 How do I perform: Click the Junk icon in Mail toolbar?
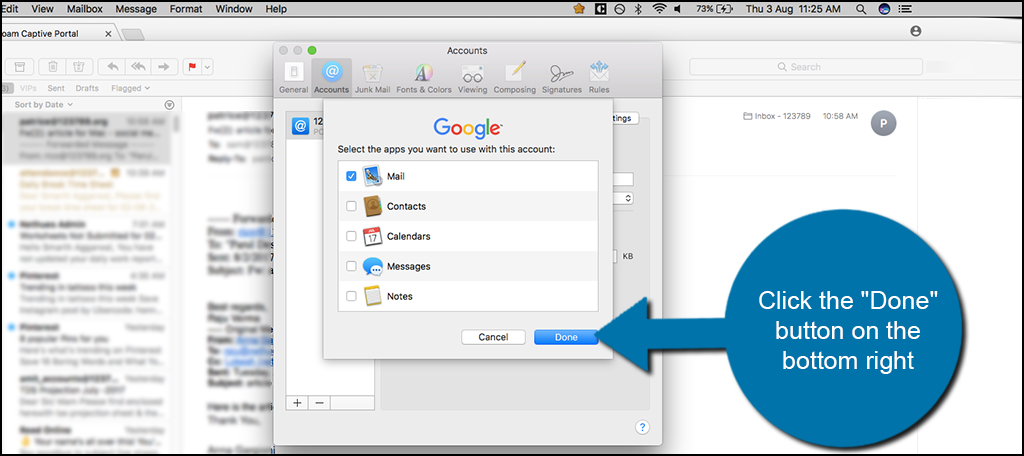point(78,67)
